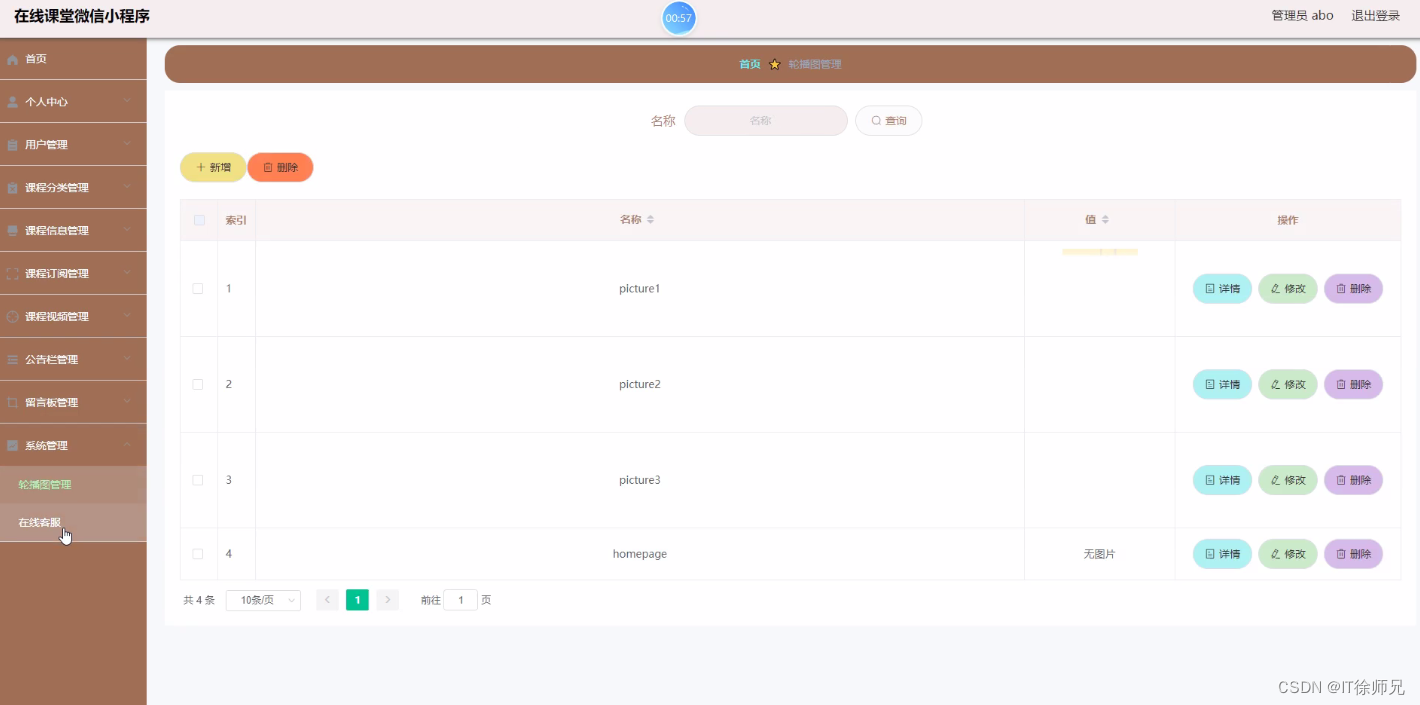1420x705 pixels.
Task: Click 修改 for homepage row
Action: tap(1288, 554)
